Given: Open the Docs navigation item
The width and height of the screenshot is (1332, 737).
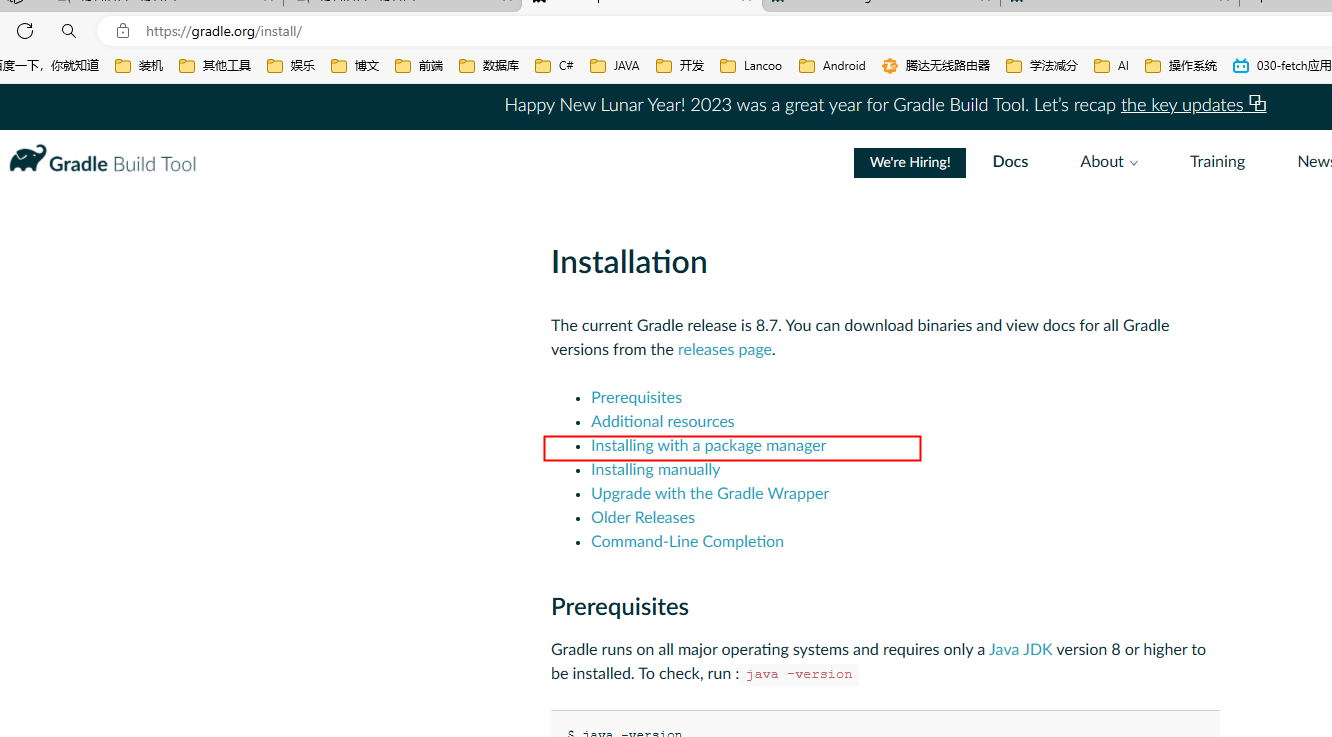Looking at the screenshot, I should tap(1010, 162).
